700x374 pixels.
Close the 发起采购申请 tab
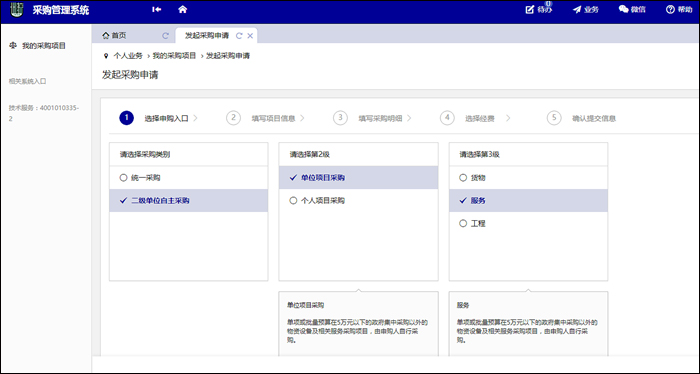250,36
